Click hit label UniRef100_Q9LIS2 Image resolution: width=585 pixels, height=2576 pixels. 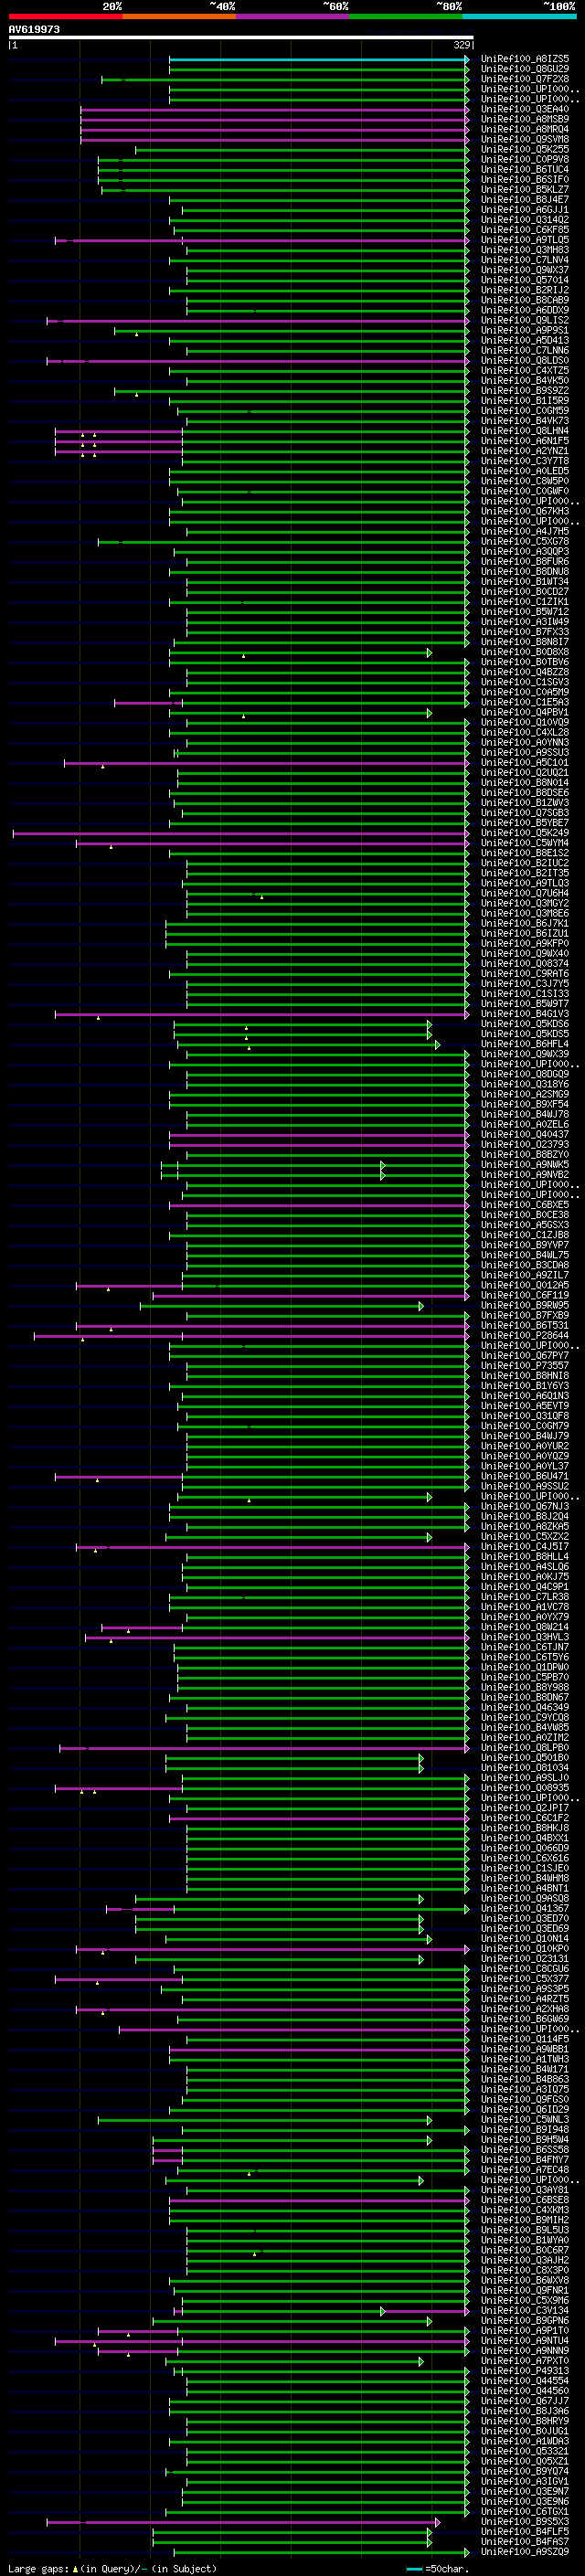tap(525, 321)
